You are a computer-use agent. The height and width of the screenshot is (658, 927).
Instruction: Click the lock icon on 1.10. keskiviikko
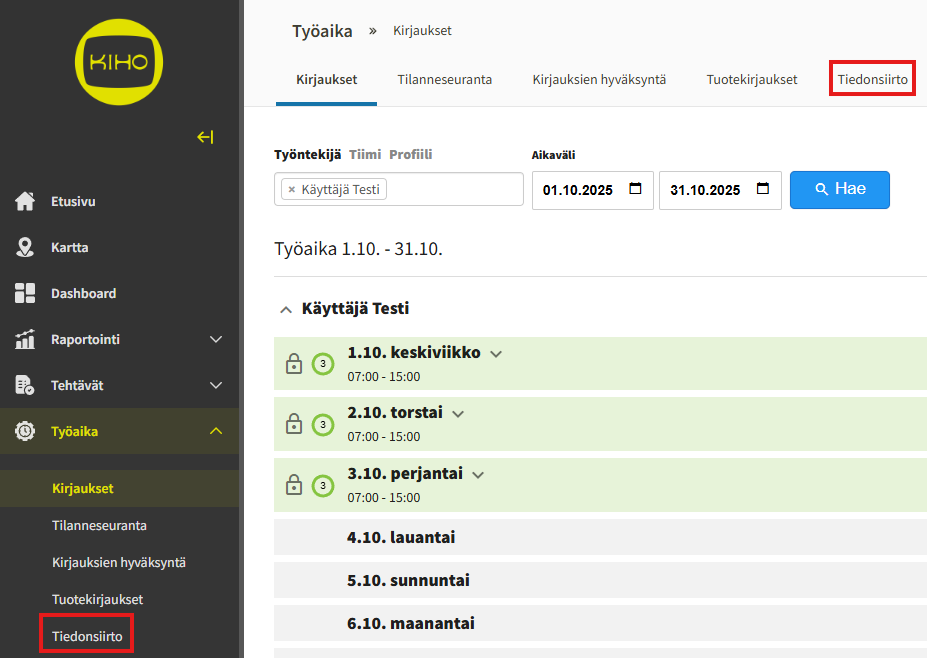[x=294, y=364]
